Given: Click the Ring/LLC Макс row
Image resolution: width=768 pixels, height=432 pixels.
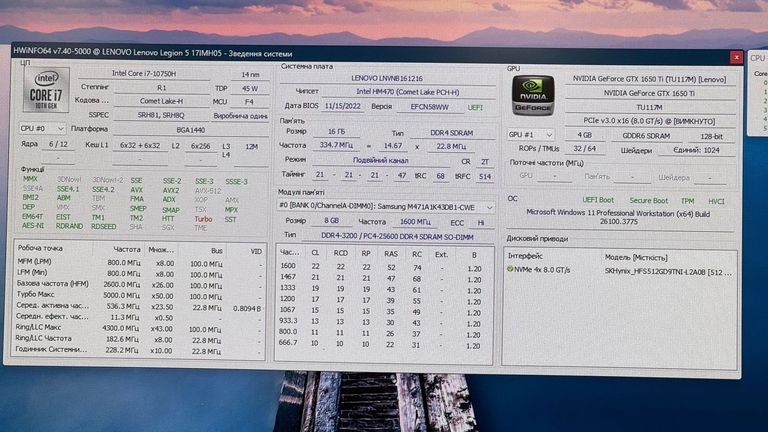Looking at the screenshot, I should pyautogui.click(x=139, y=328).
